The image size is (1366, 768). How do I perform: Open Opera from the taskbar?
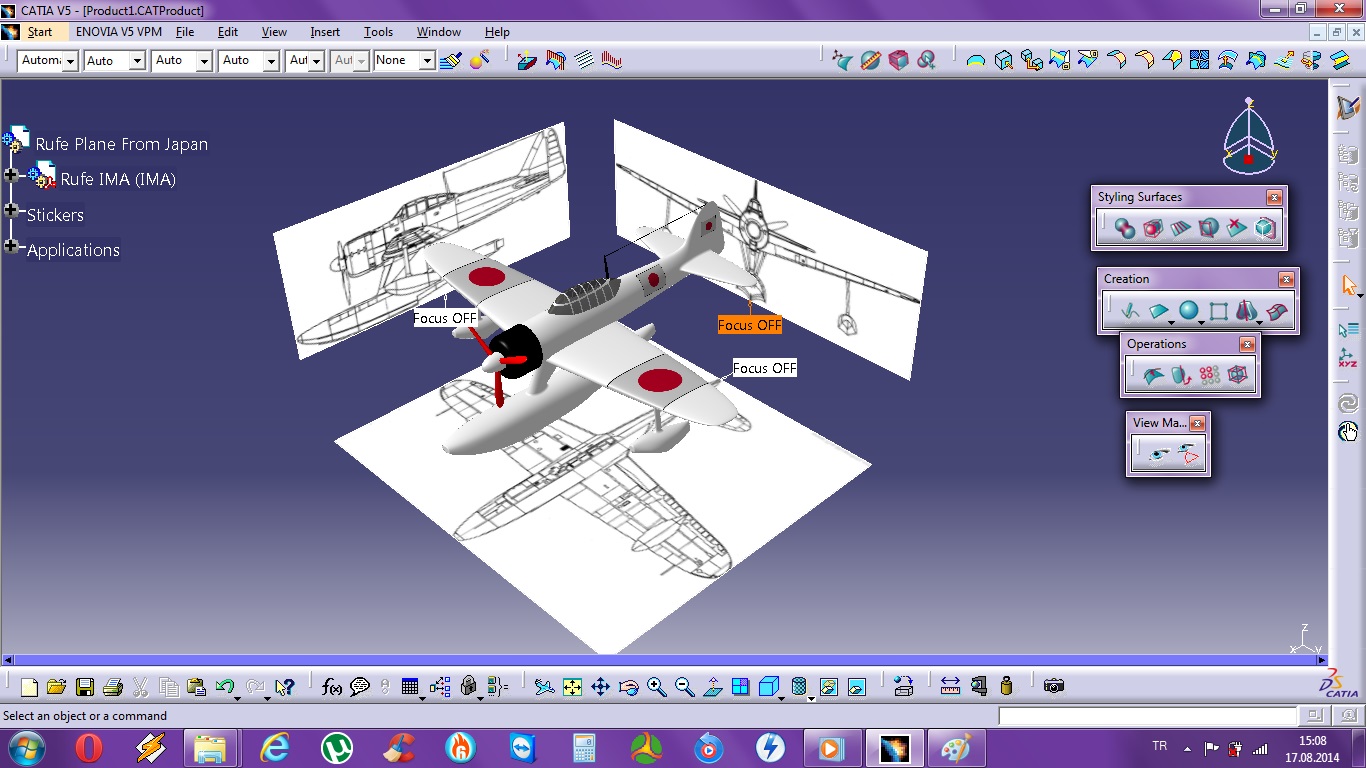pos(89,748)
